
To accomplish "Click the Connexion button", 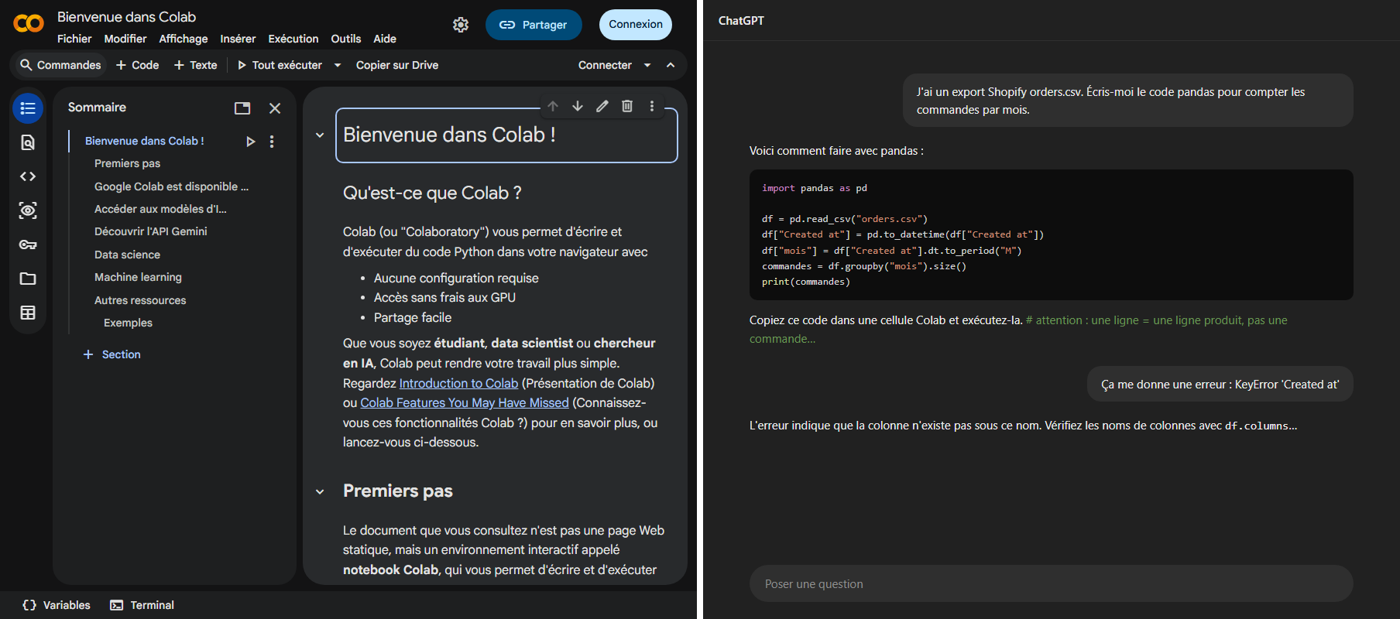I will (x=636, y=25).
